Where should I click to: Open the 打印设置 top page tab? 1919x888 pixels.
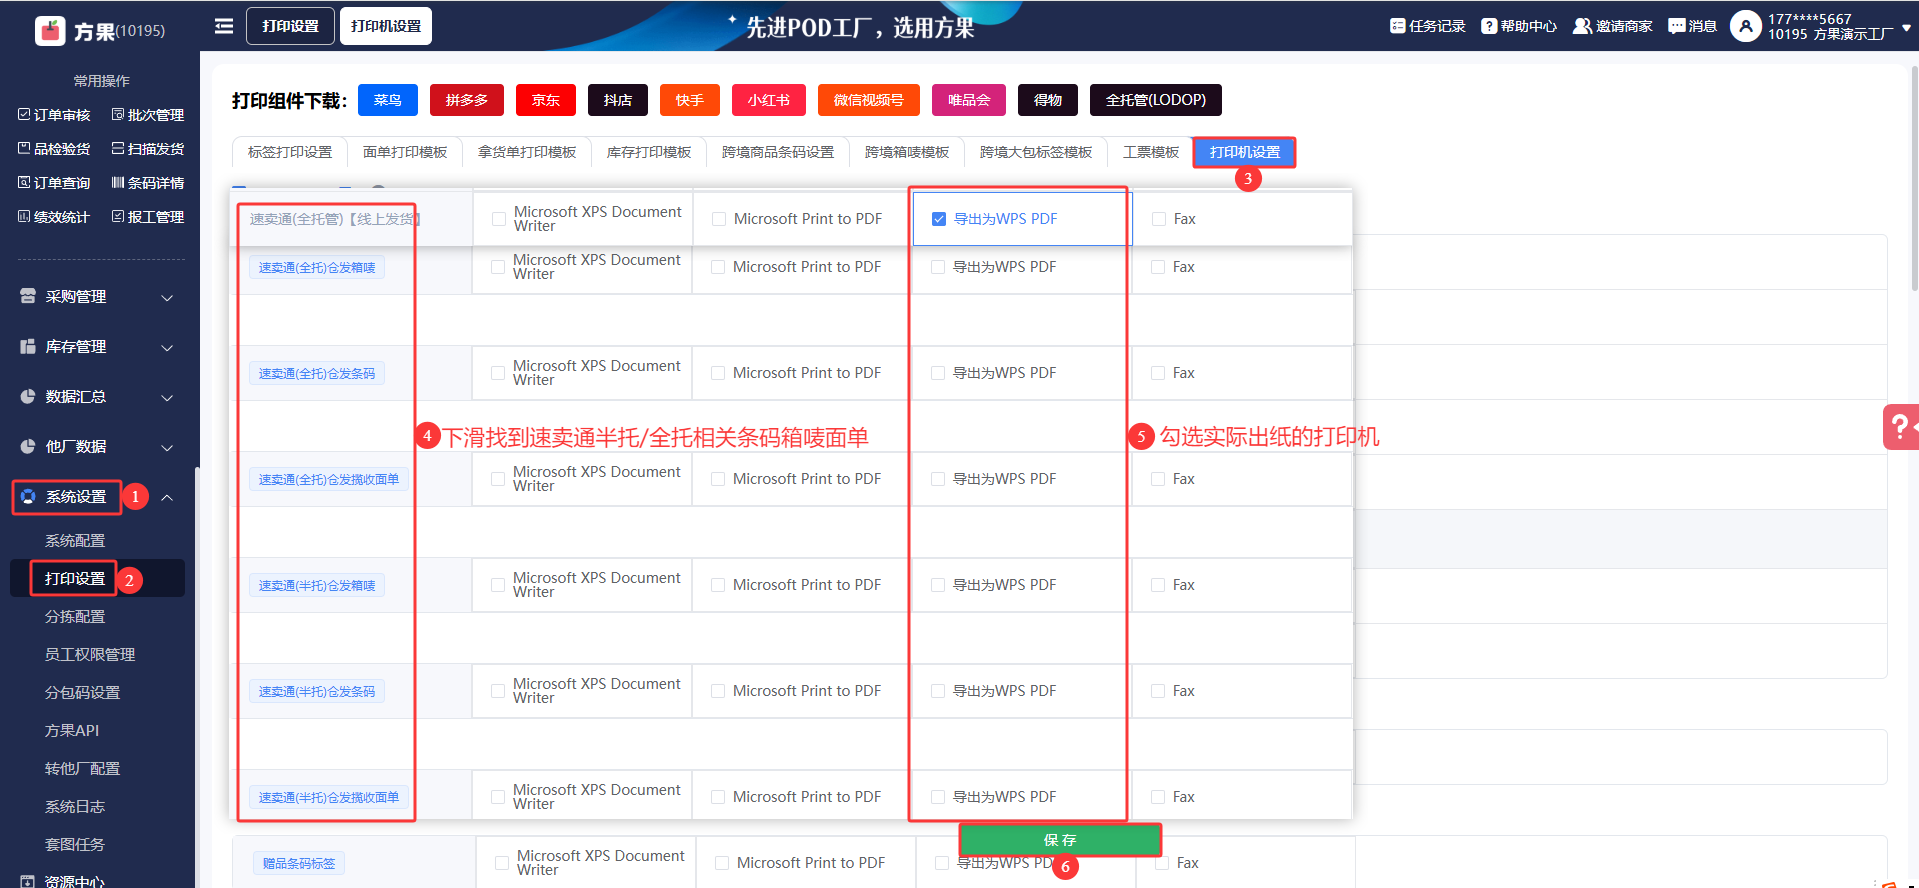[x=291, y=26]
